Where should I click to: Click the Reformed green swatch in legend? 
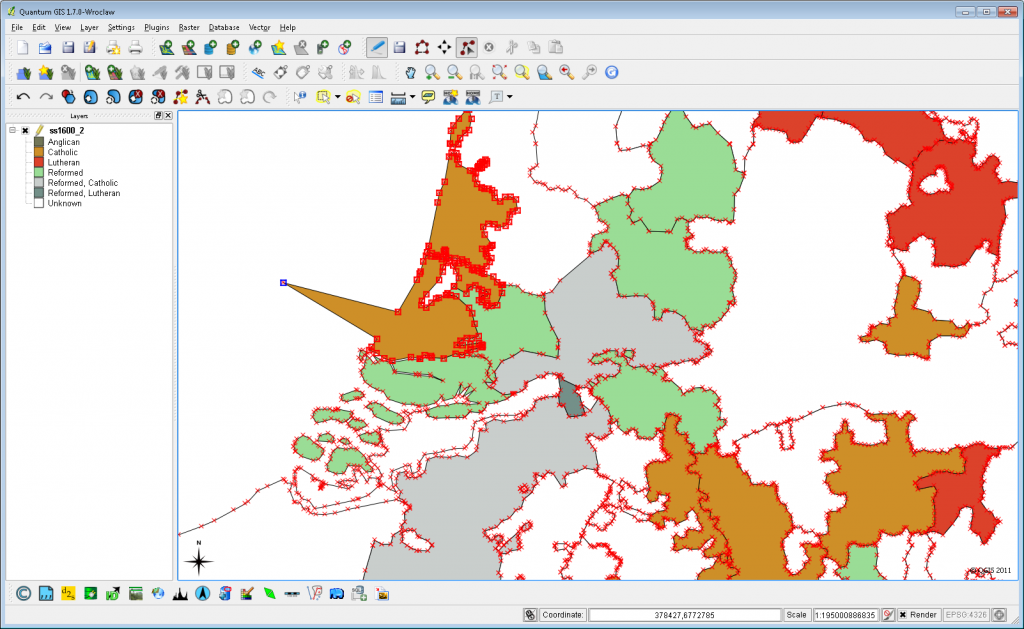[x=39, y=172]
